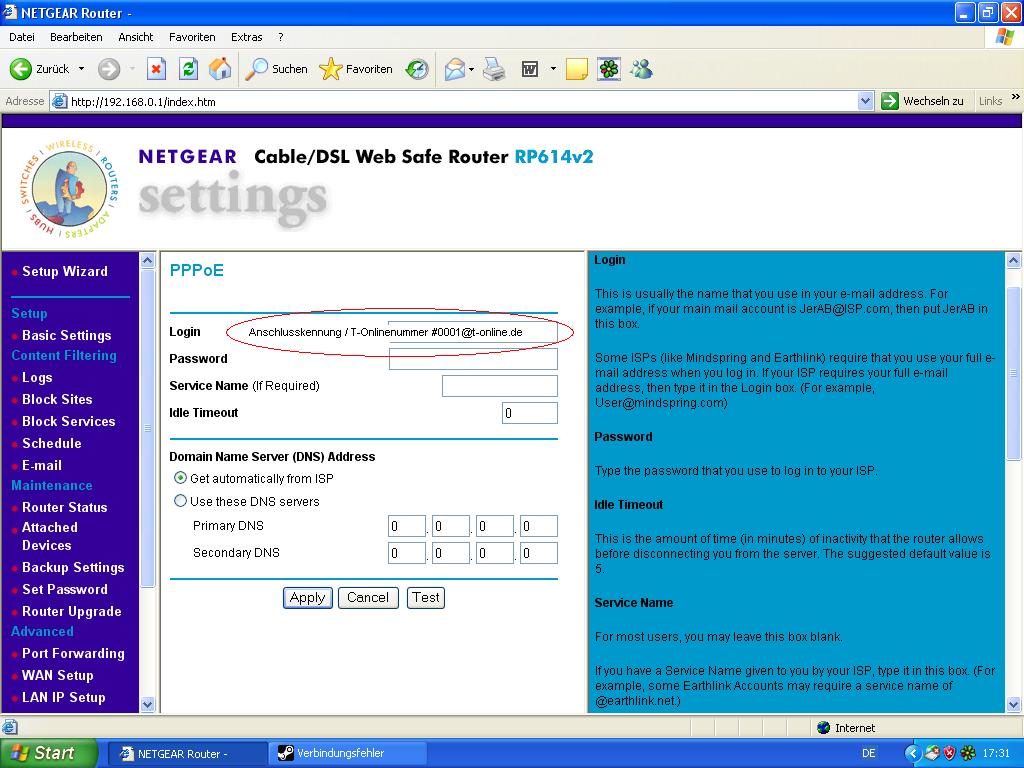
Task: Open the media/history round icon in toolbar
Action: coord(417,69)
